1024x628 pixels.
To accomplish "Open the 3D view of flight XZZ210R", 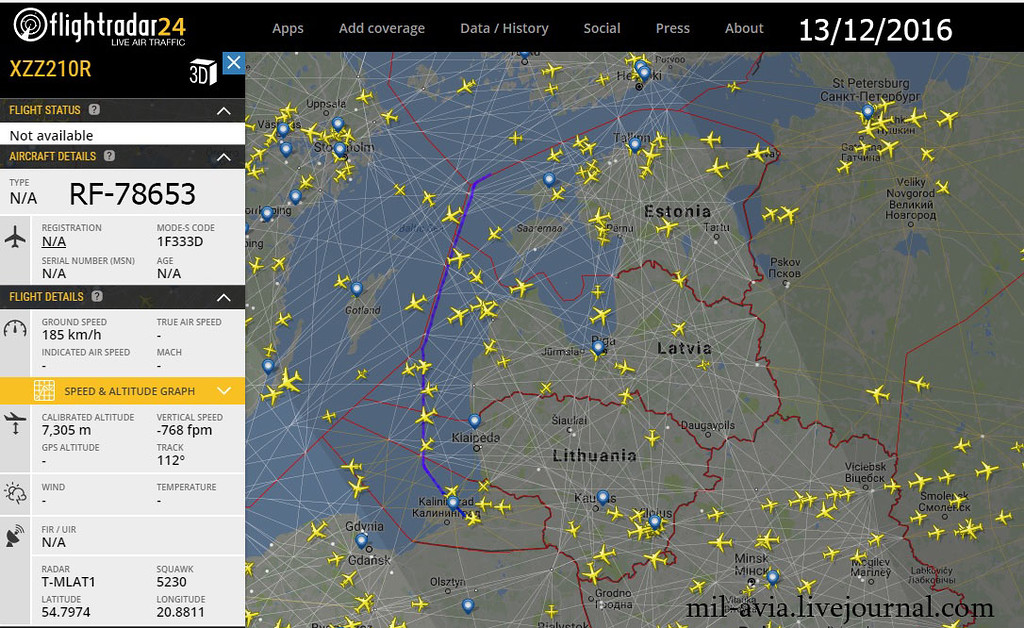I will click(x=202, y=73).
